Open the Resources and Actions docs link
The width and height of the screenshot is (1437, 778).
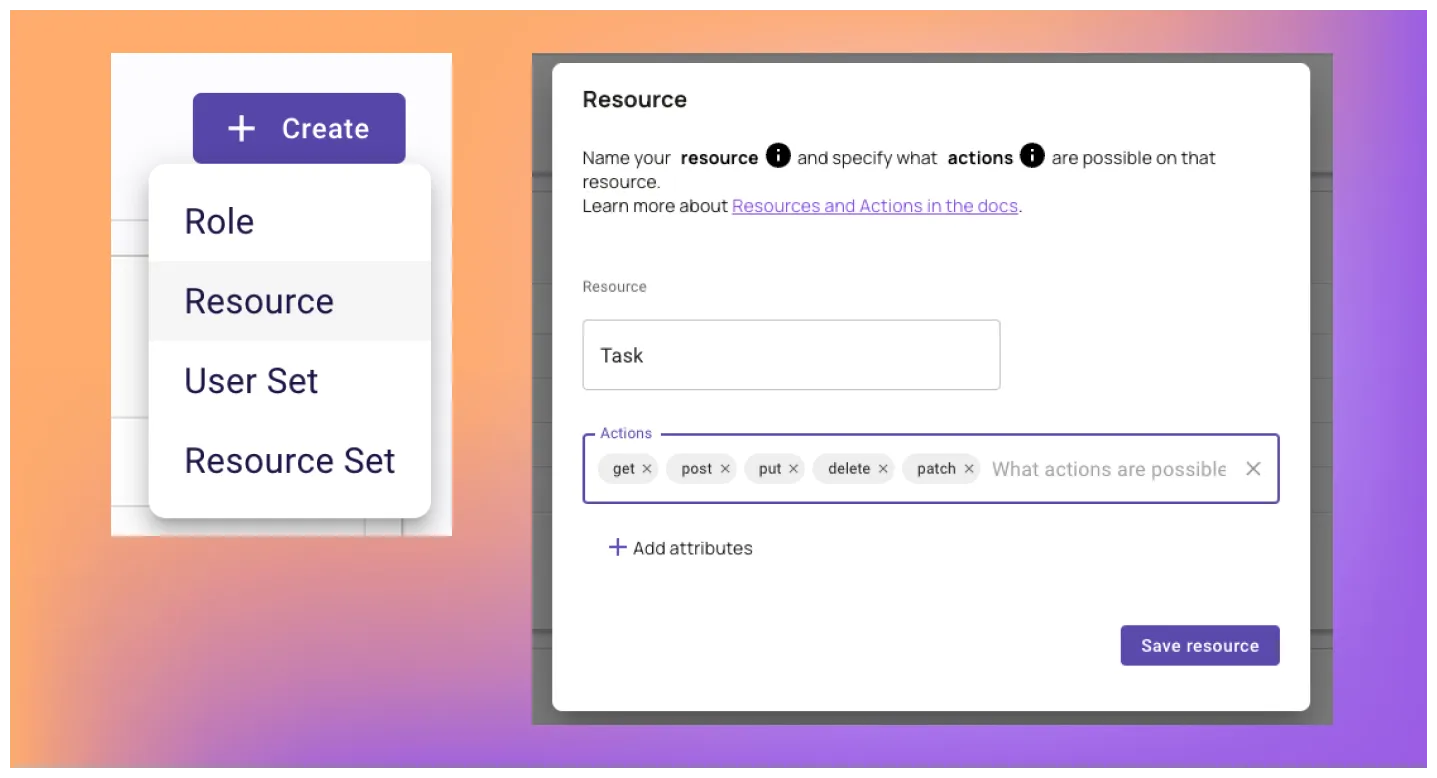click(874, 205)
